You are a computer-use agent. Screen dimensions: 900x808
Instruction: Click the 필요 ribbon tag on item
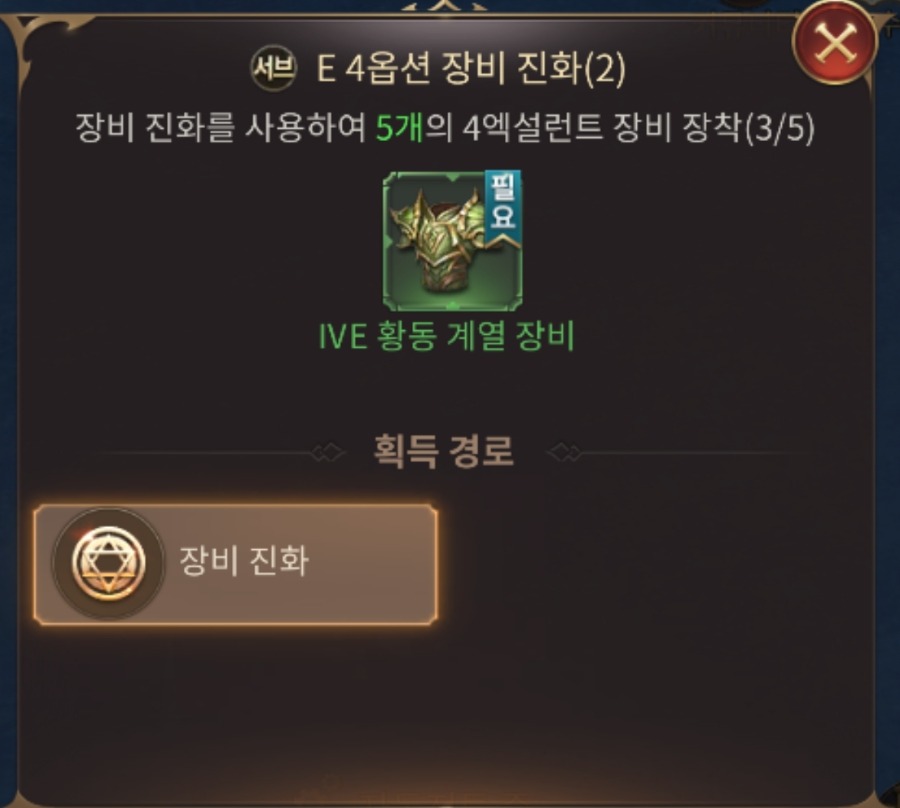503,208
